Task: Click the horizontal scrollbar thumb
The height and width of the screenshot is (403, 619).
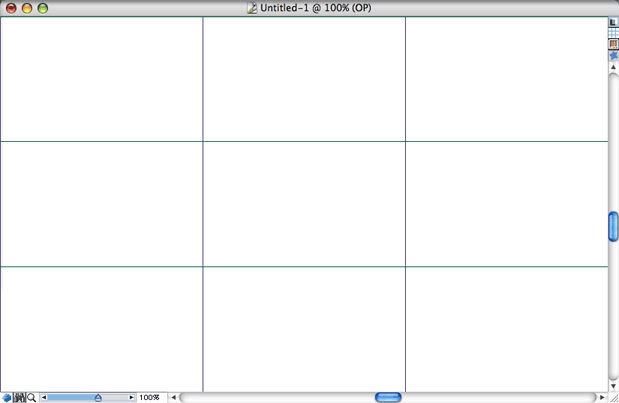Action: 388,397
